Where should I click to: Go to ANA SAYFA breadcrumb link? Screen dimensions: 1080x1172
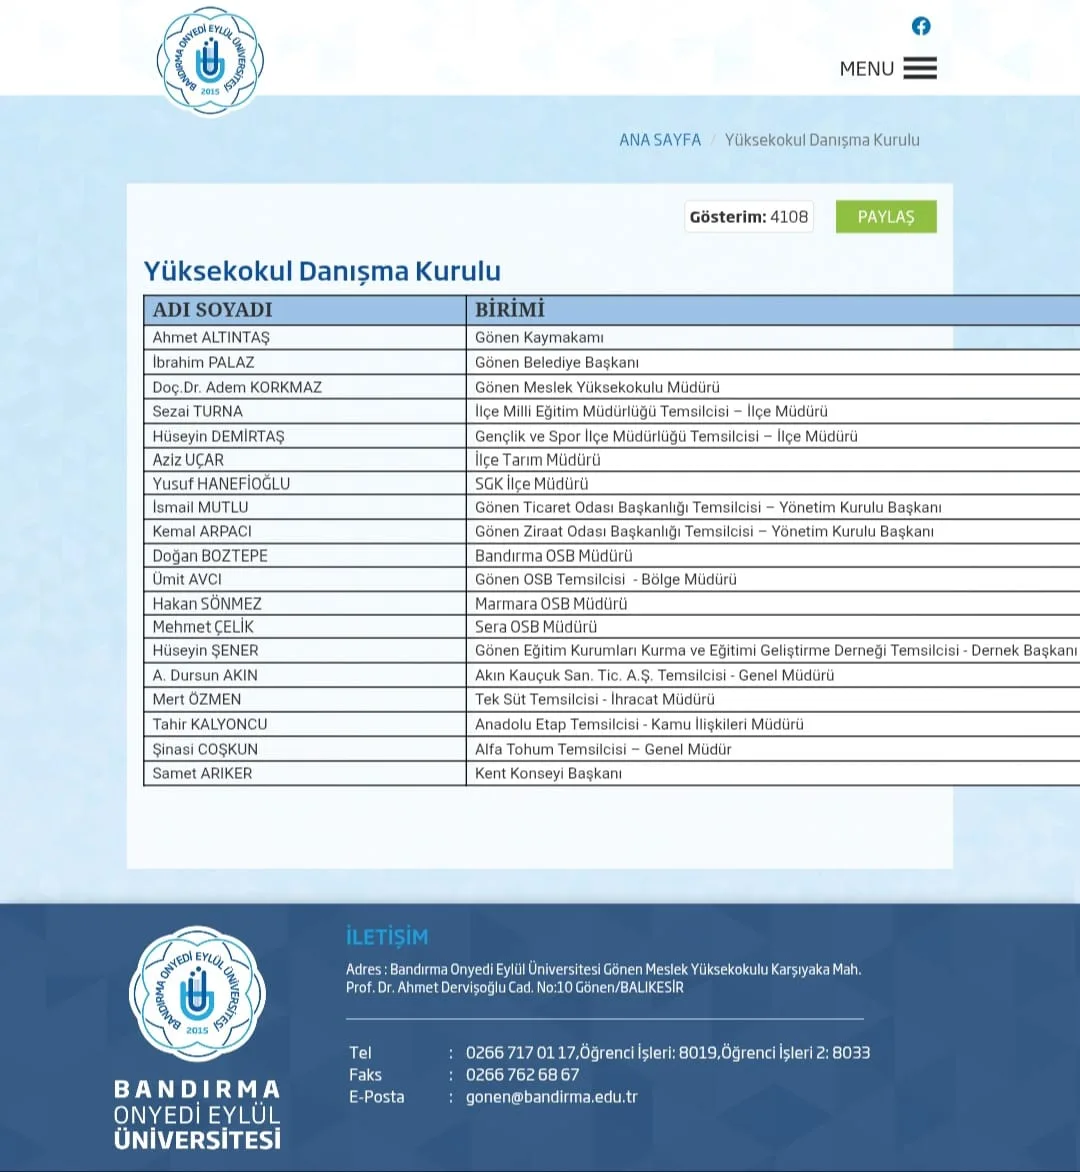tap(660, 140)
